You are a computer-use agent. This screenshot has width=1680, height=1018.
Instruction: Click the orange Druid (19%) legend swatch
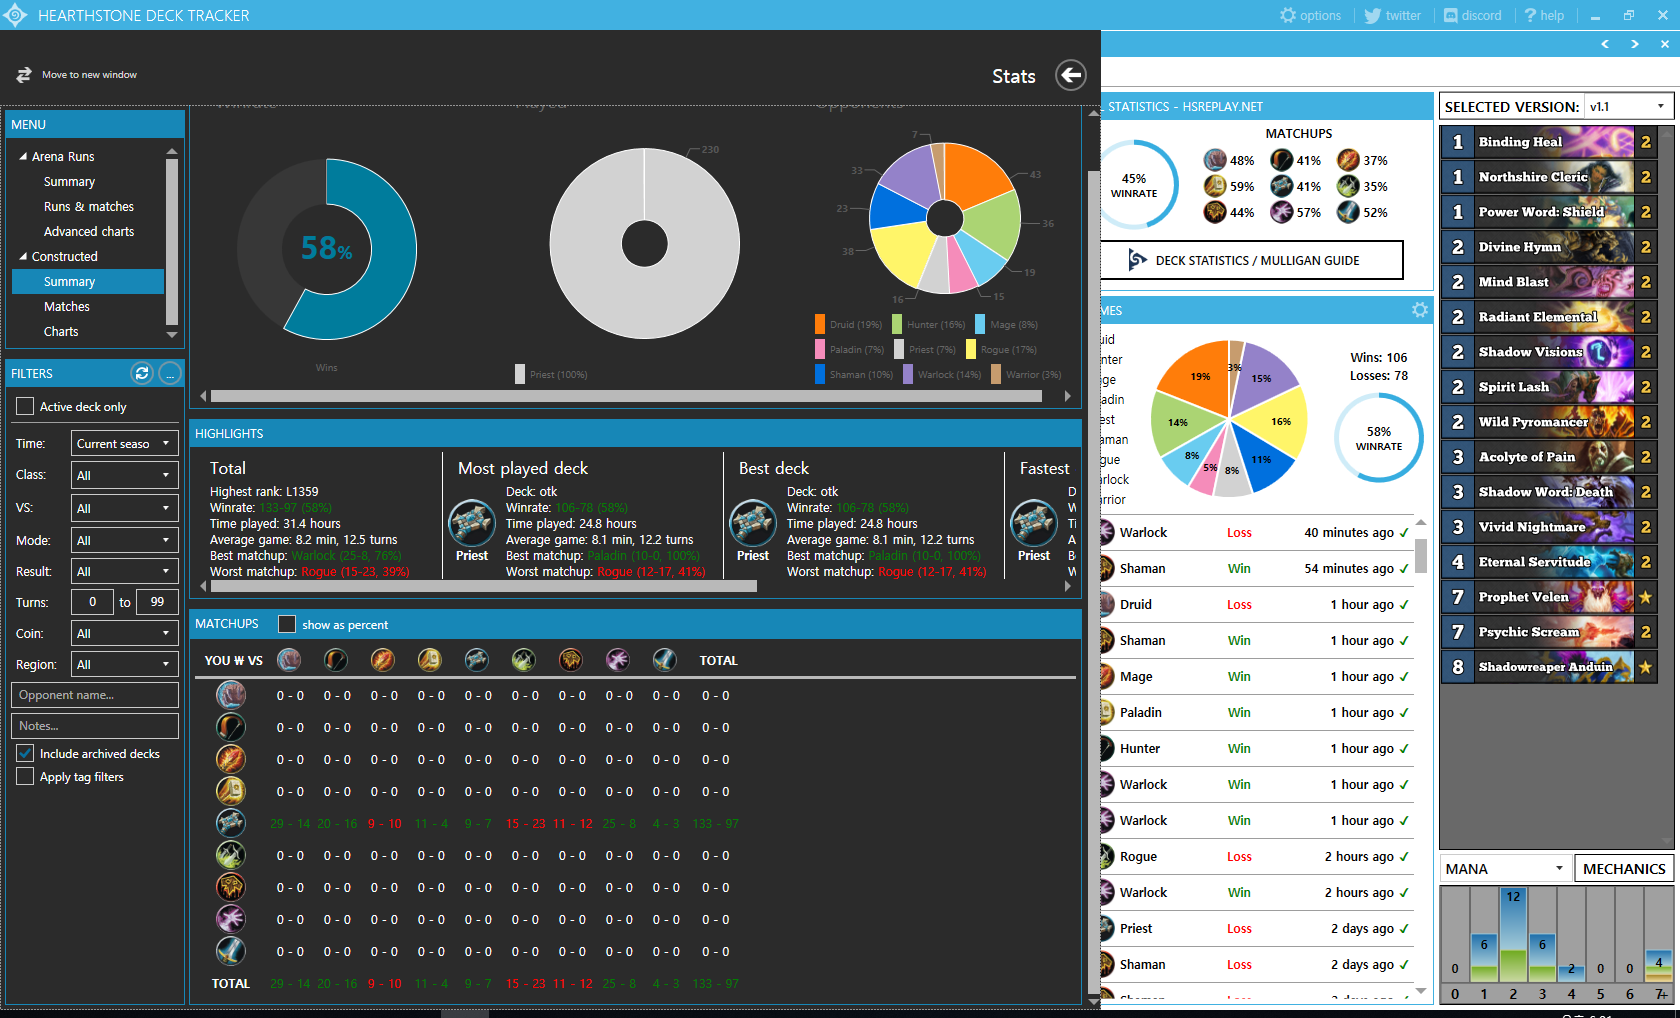tap(820, 324)
